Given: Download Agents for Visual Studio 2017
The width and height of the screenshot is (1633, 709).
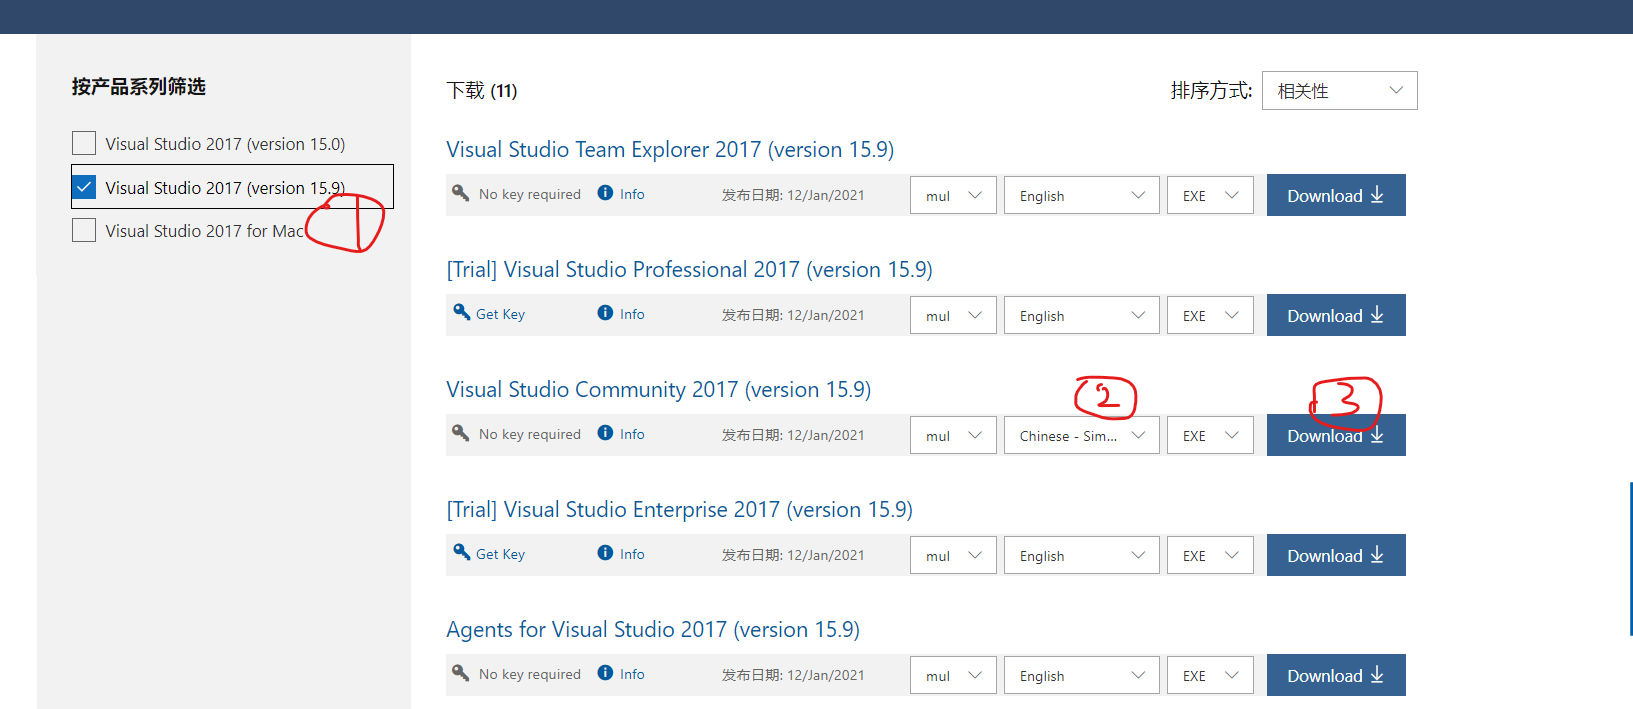Looking at the screenshot, I should (x=1336, y=675).
